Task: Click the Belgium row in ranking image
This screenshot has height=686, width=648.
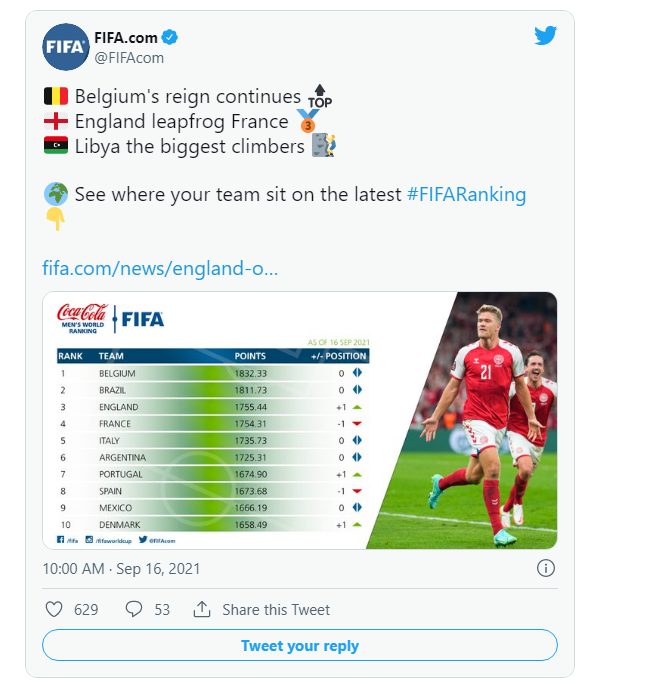Action: (x=210, y=373)
